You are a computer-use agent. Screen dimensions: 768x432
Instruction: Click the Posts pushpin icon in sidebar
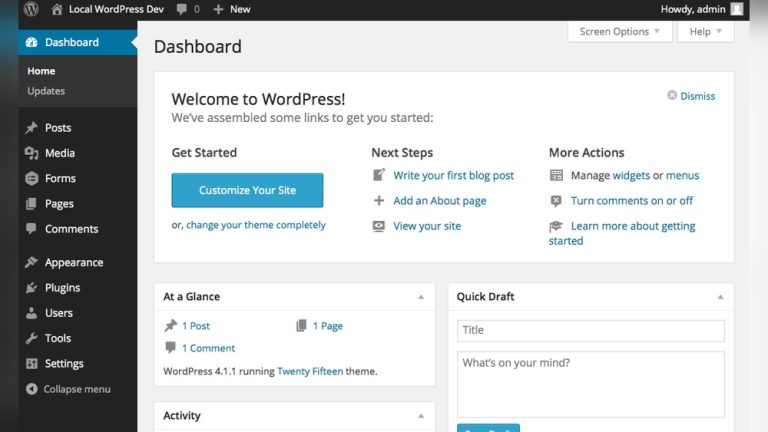click(x=31, y=128)
